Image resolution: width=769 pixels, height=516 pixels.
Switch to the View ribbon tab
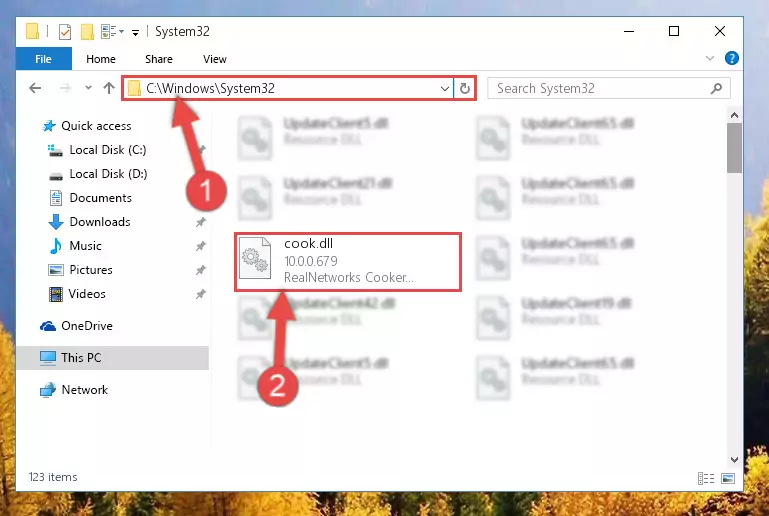pos(215,59)
